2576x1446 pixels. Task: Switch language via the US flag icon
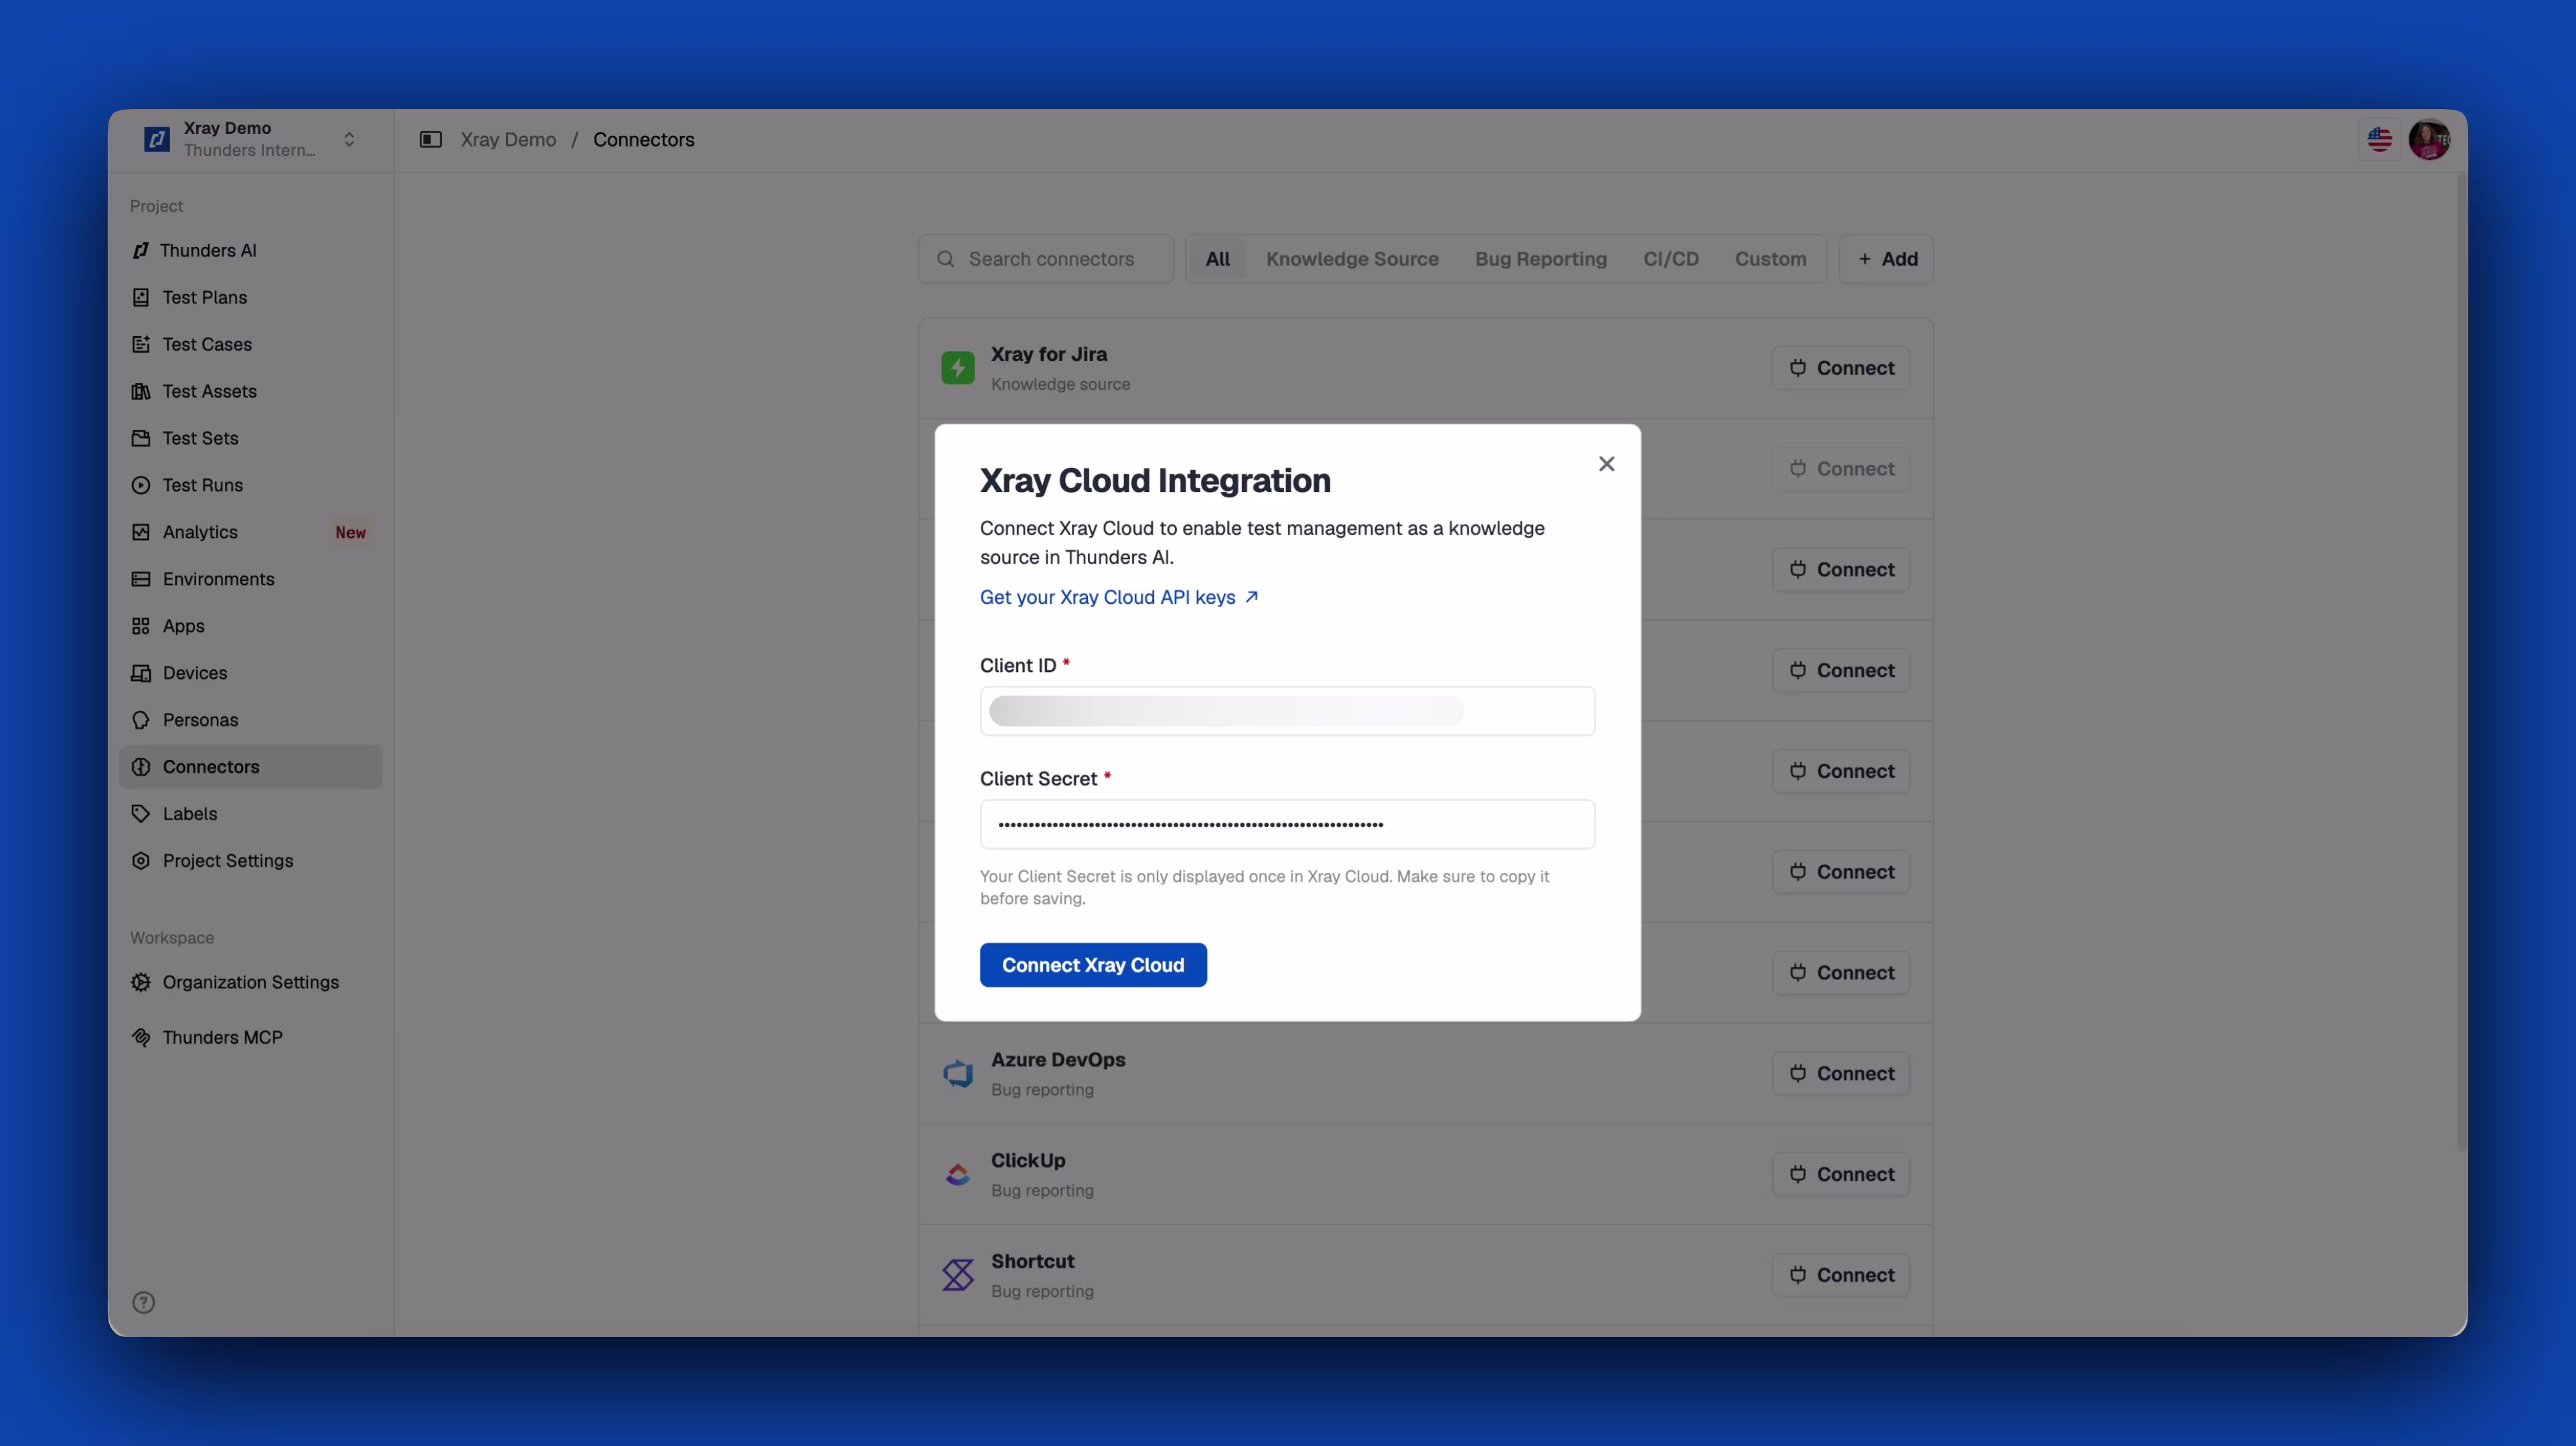pos(2380,140)
